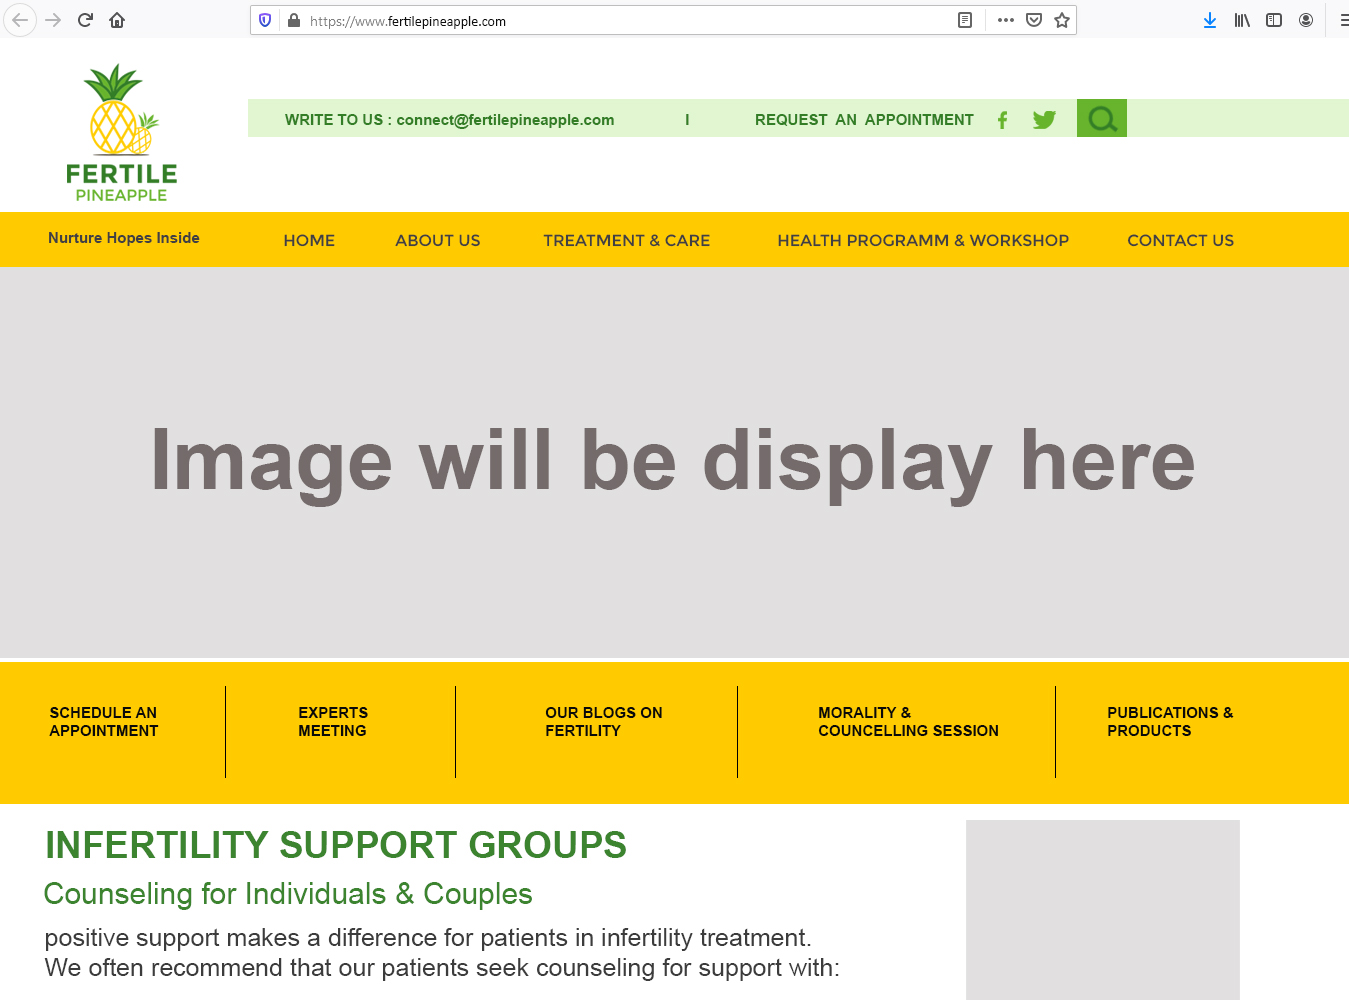Reload the page with refresh icon
The image size is (1349, 1000).
(85, 20)
